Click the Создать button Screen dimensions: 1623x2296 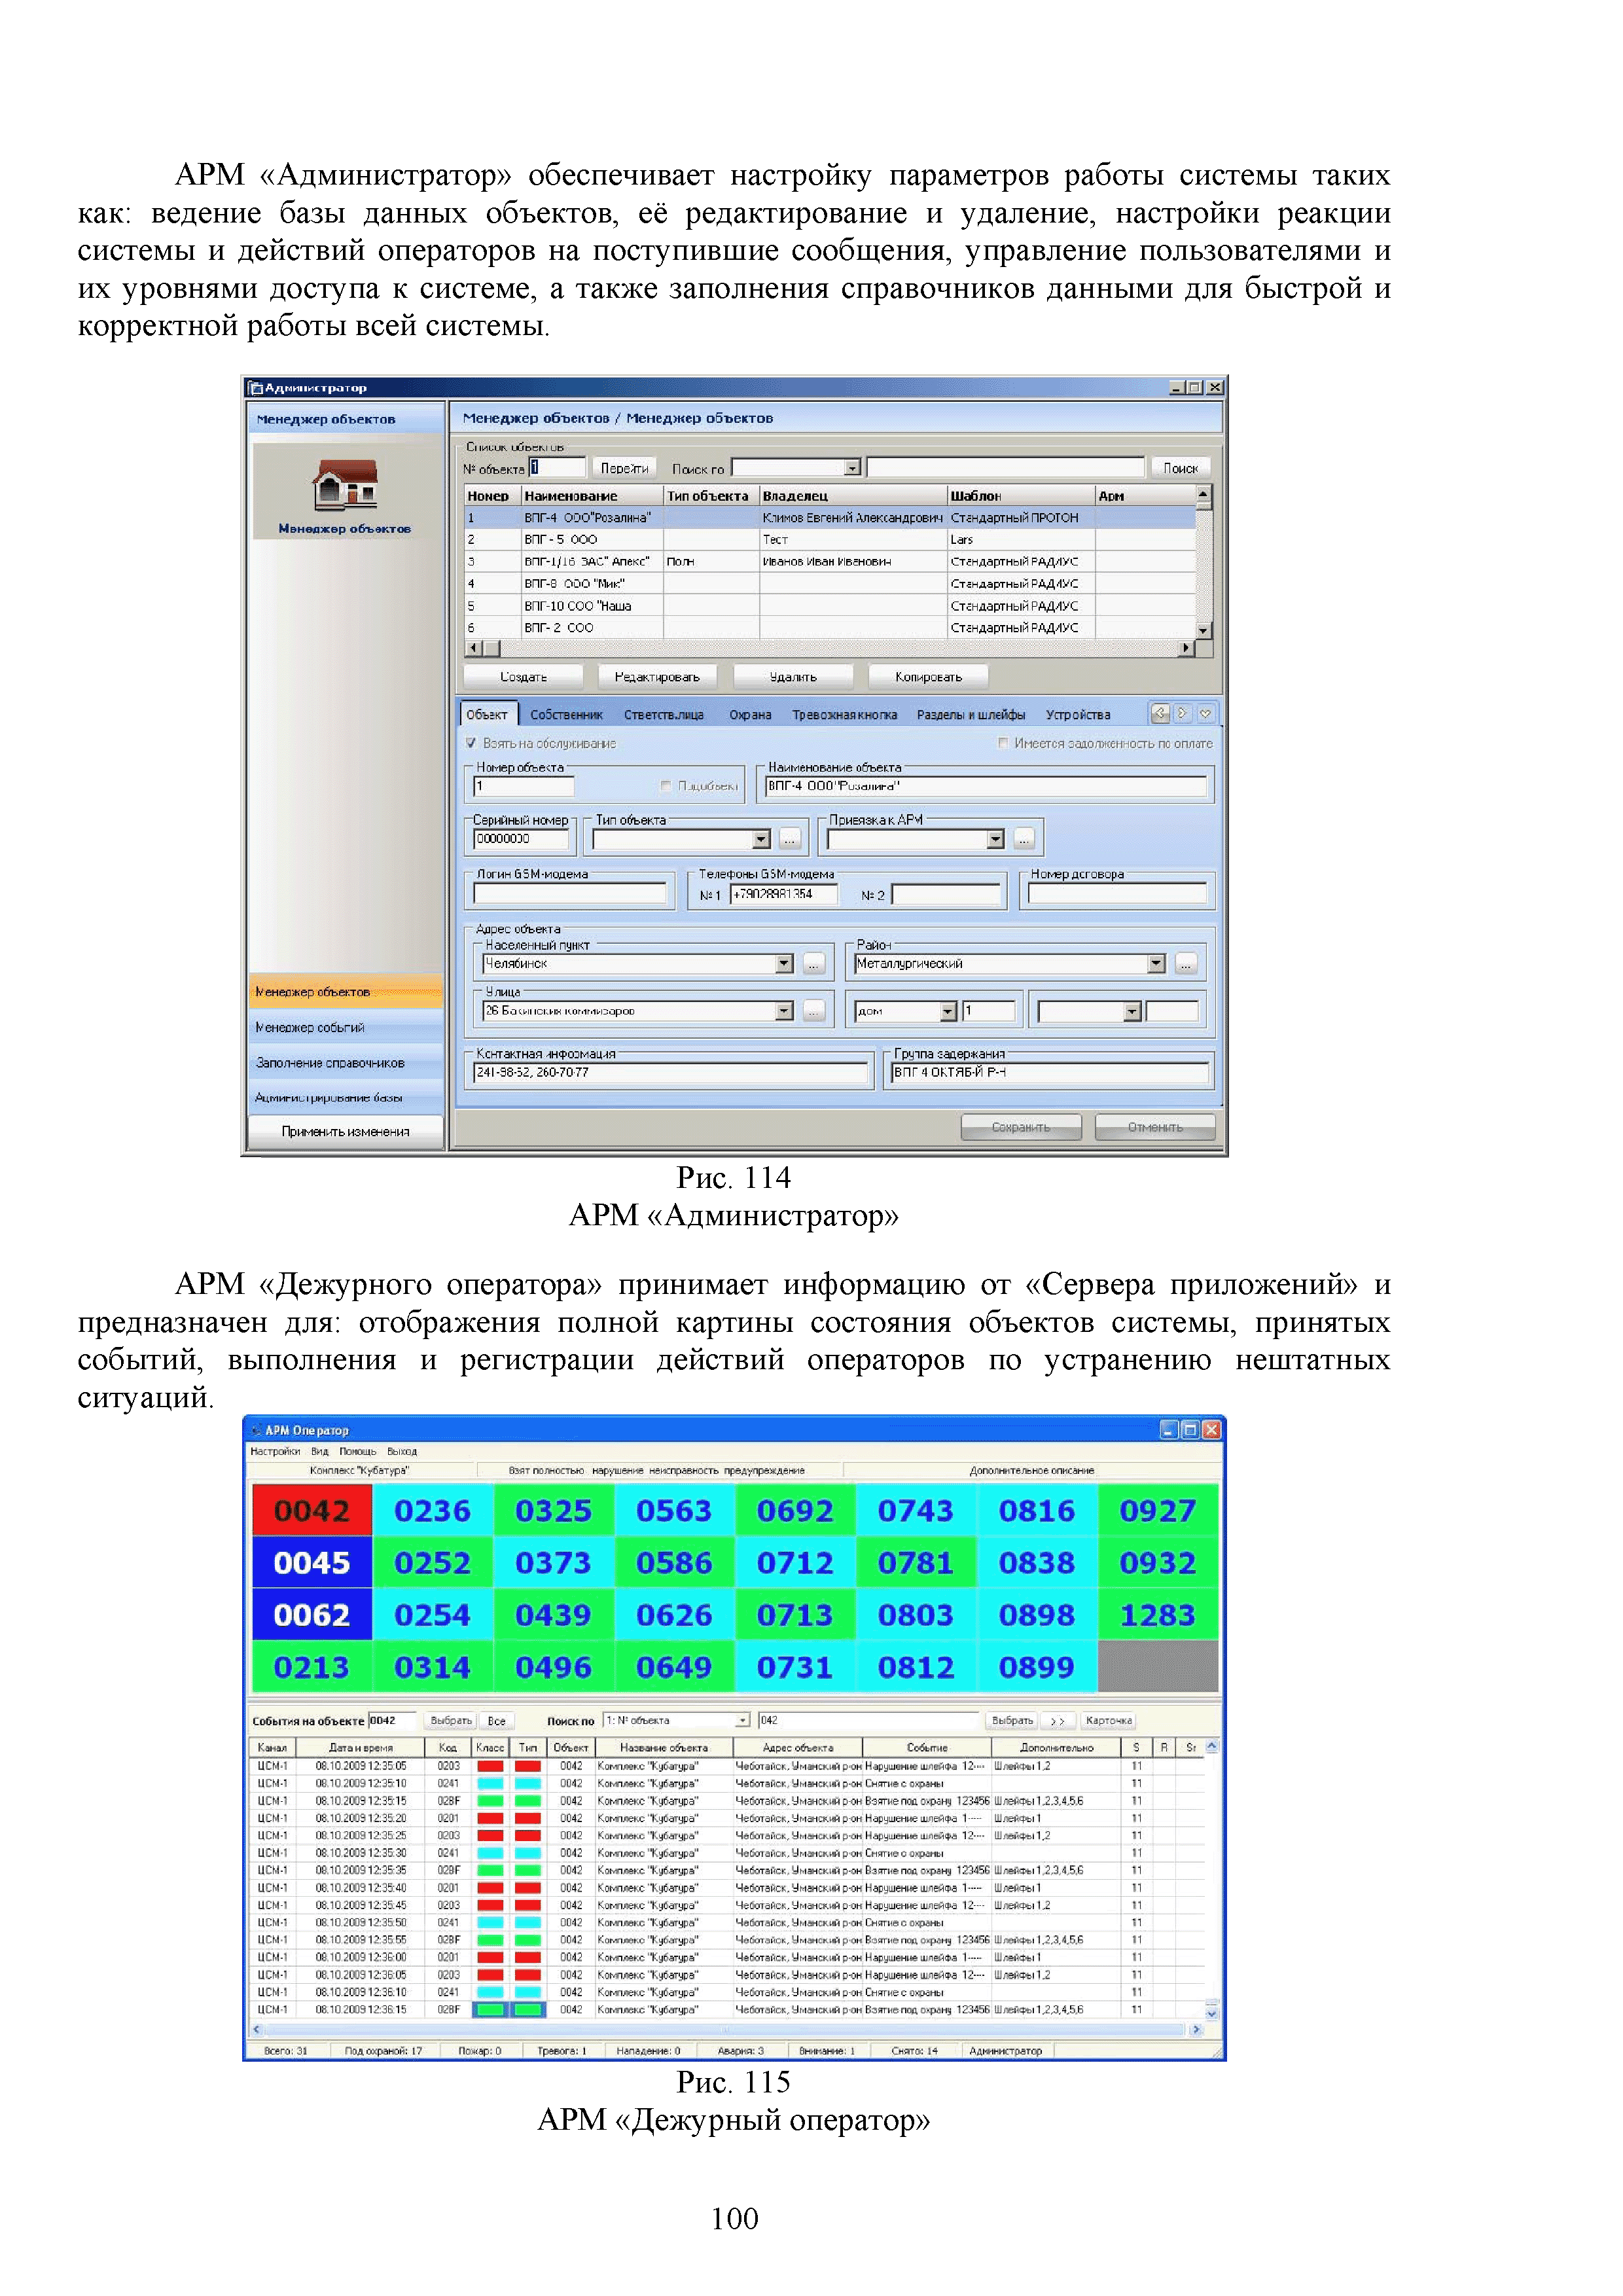(x=523, y=677)
